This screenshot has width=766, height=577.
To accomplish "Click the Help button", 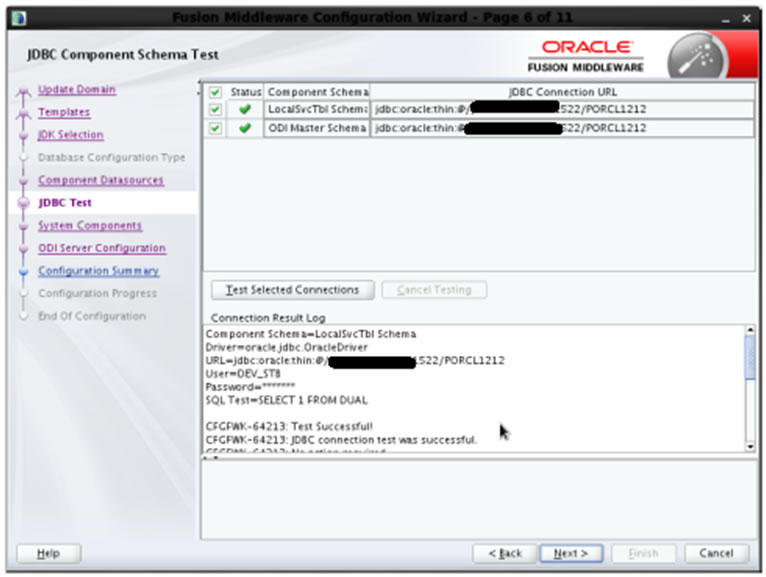I will [49, 554].
